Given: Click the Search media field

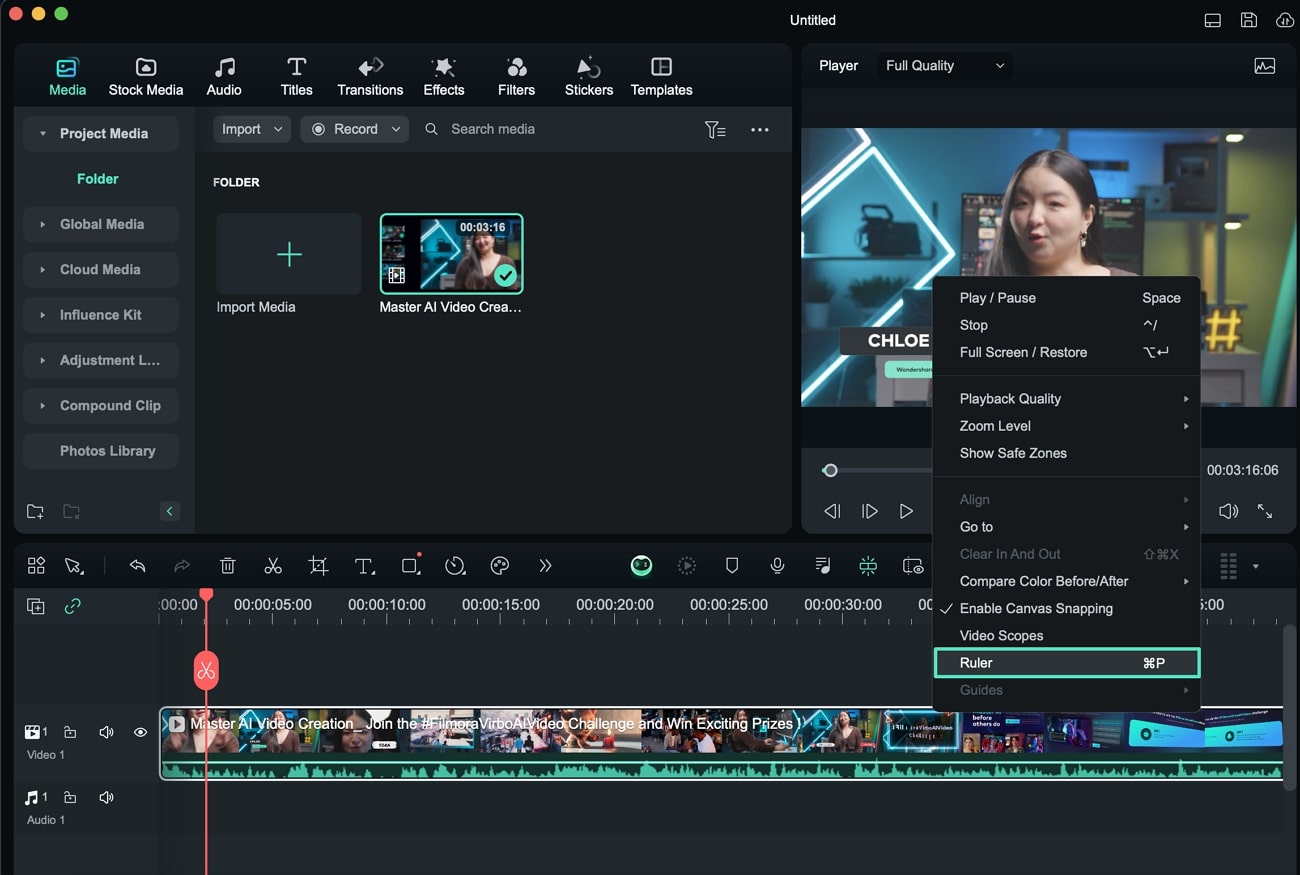Looking at the screenshot, I should point(493,129).
